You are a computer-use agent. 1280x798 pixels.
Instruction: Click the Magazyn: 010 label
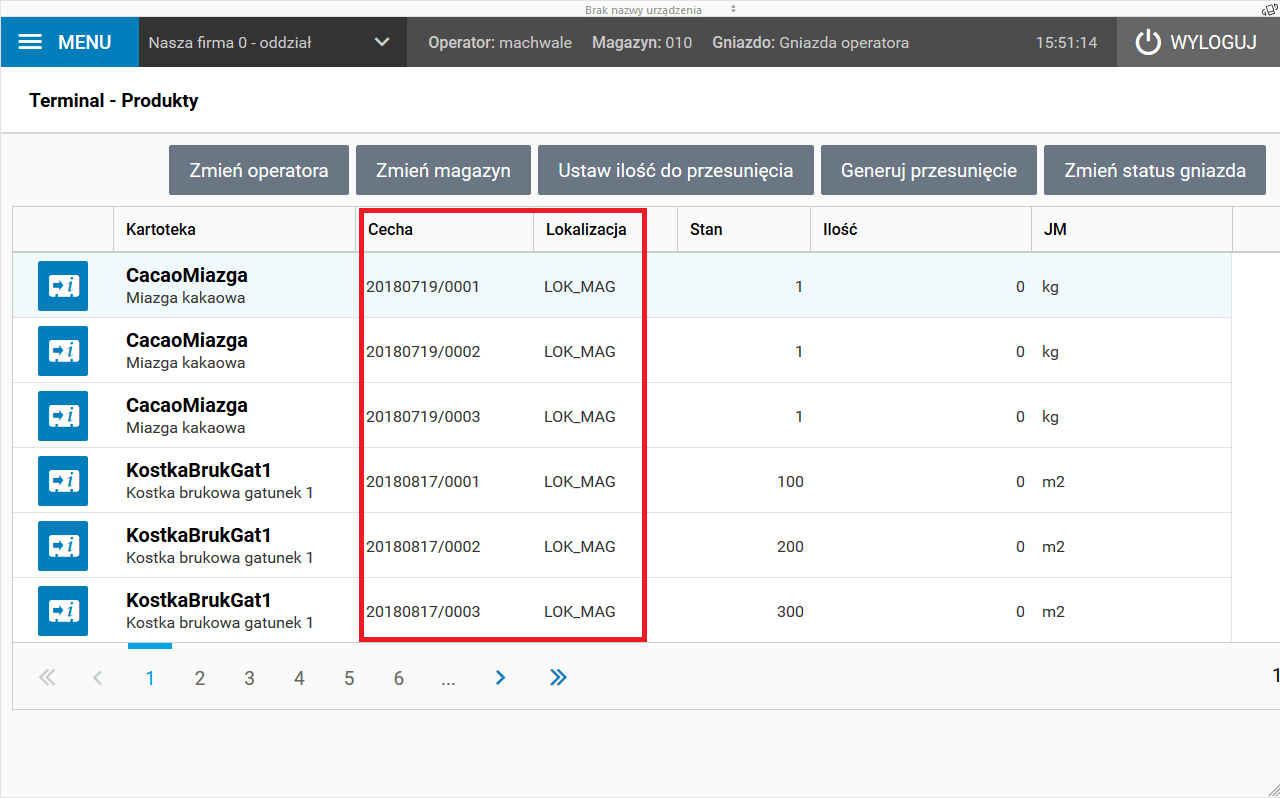tap(642, 43)
